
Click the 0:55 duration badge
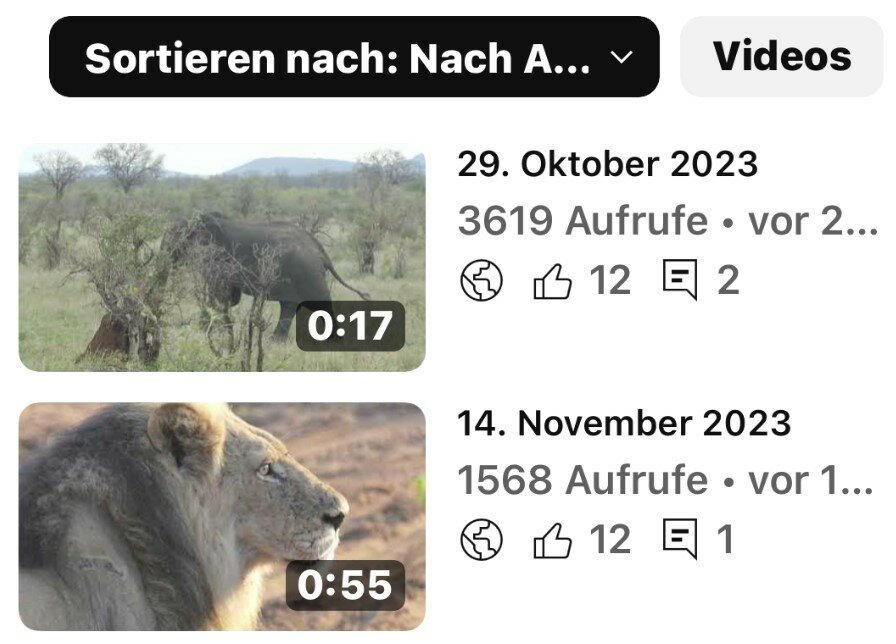click(345, 585)
